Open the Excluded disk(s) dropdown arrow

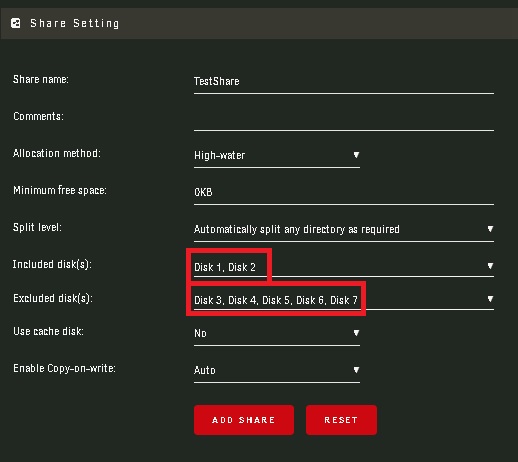(x=490, y=299)
